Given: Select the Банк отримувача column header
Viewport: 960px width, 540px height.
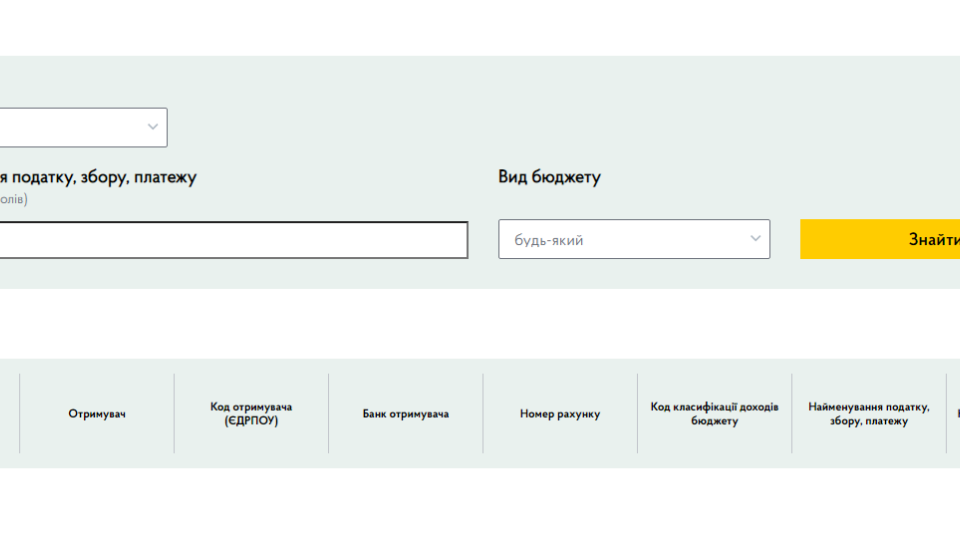Looking at the screenshot, I should click(x=405, y=414).
